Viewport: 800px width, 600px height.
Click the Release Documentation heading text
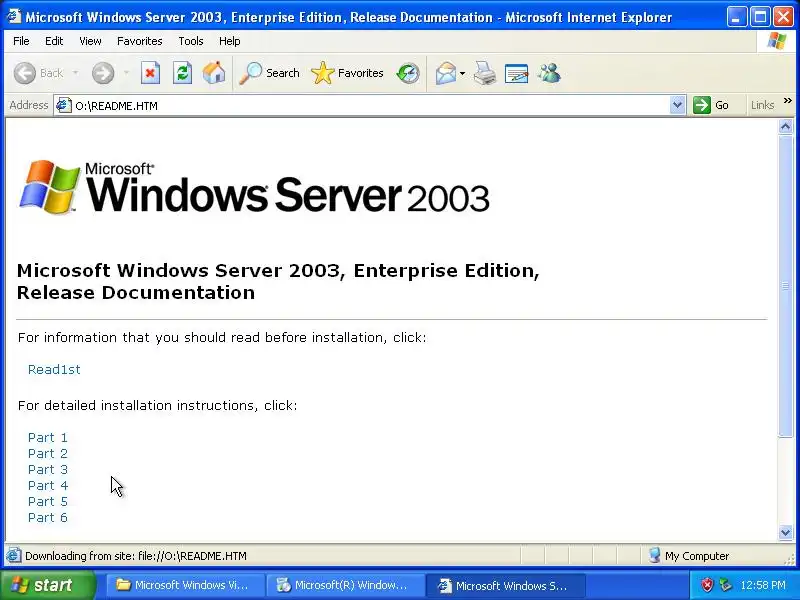point(136,293)
